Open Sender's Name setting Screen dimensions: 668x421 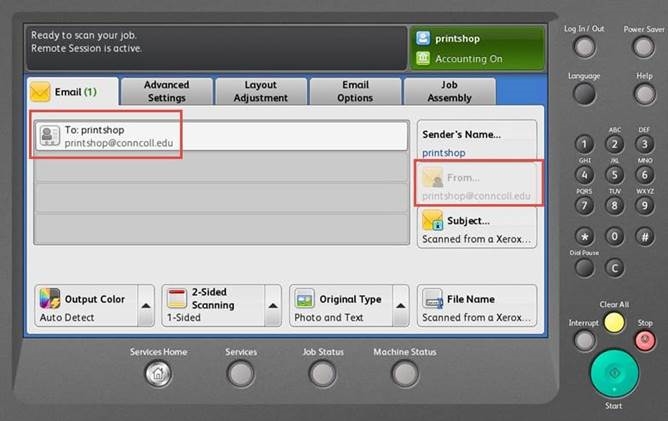point(477,142)
